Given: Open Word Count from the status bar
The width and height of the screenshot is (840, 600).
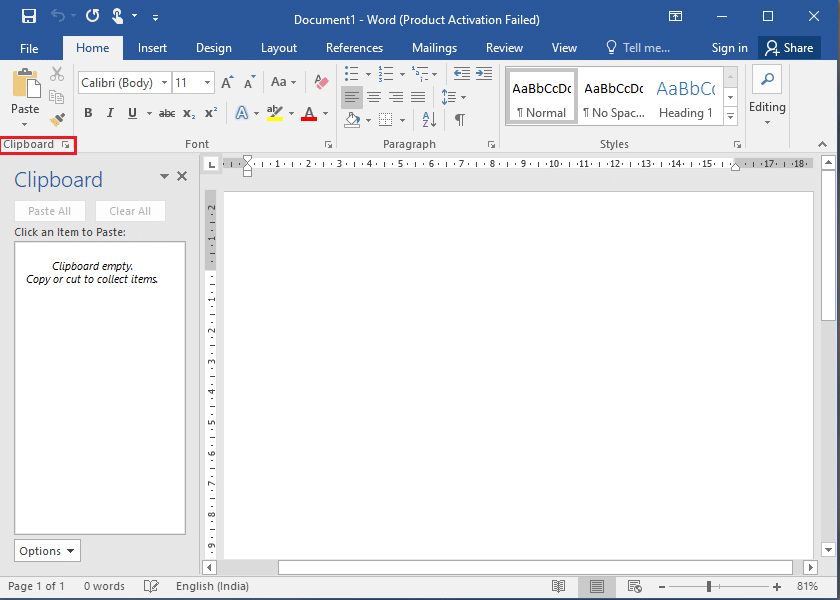Looking at the screenshot, I should point(104,586).
